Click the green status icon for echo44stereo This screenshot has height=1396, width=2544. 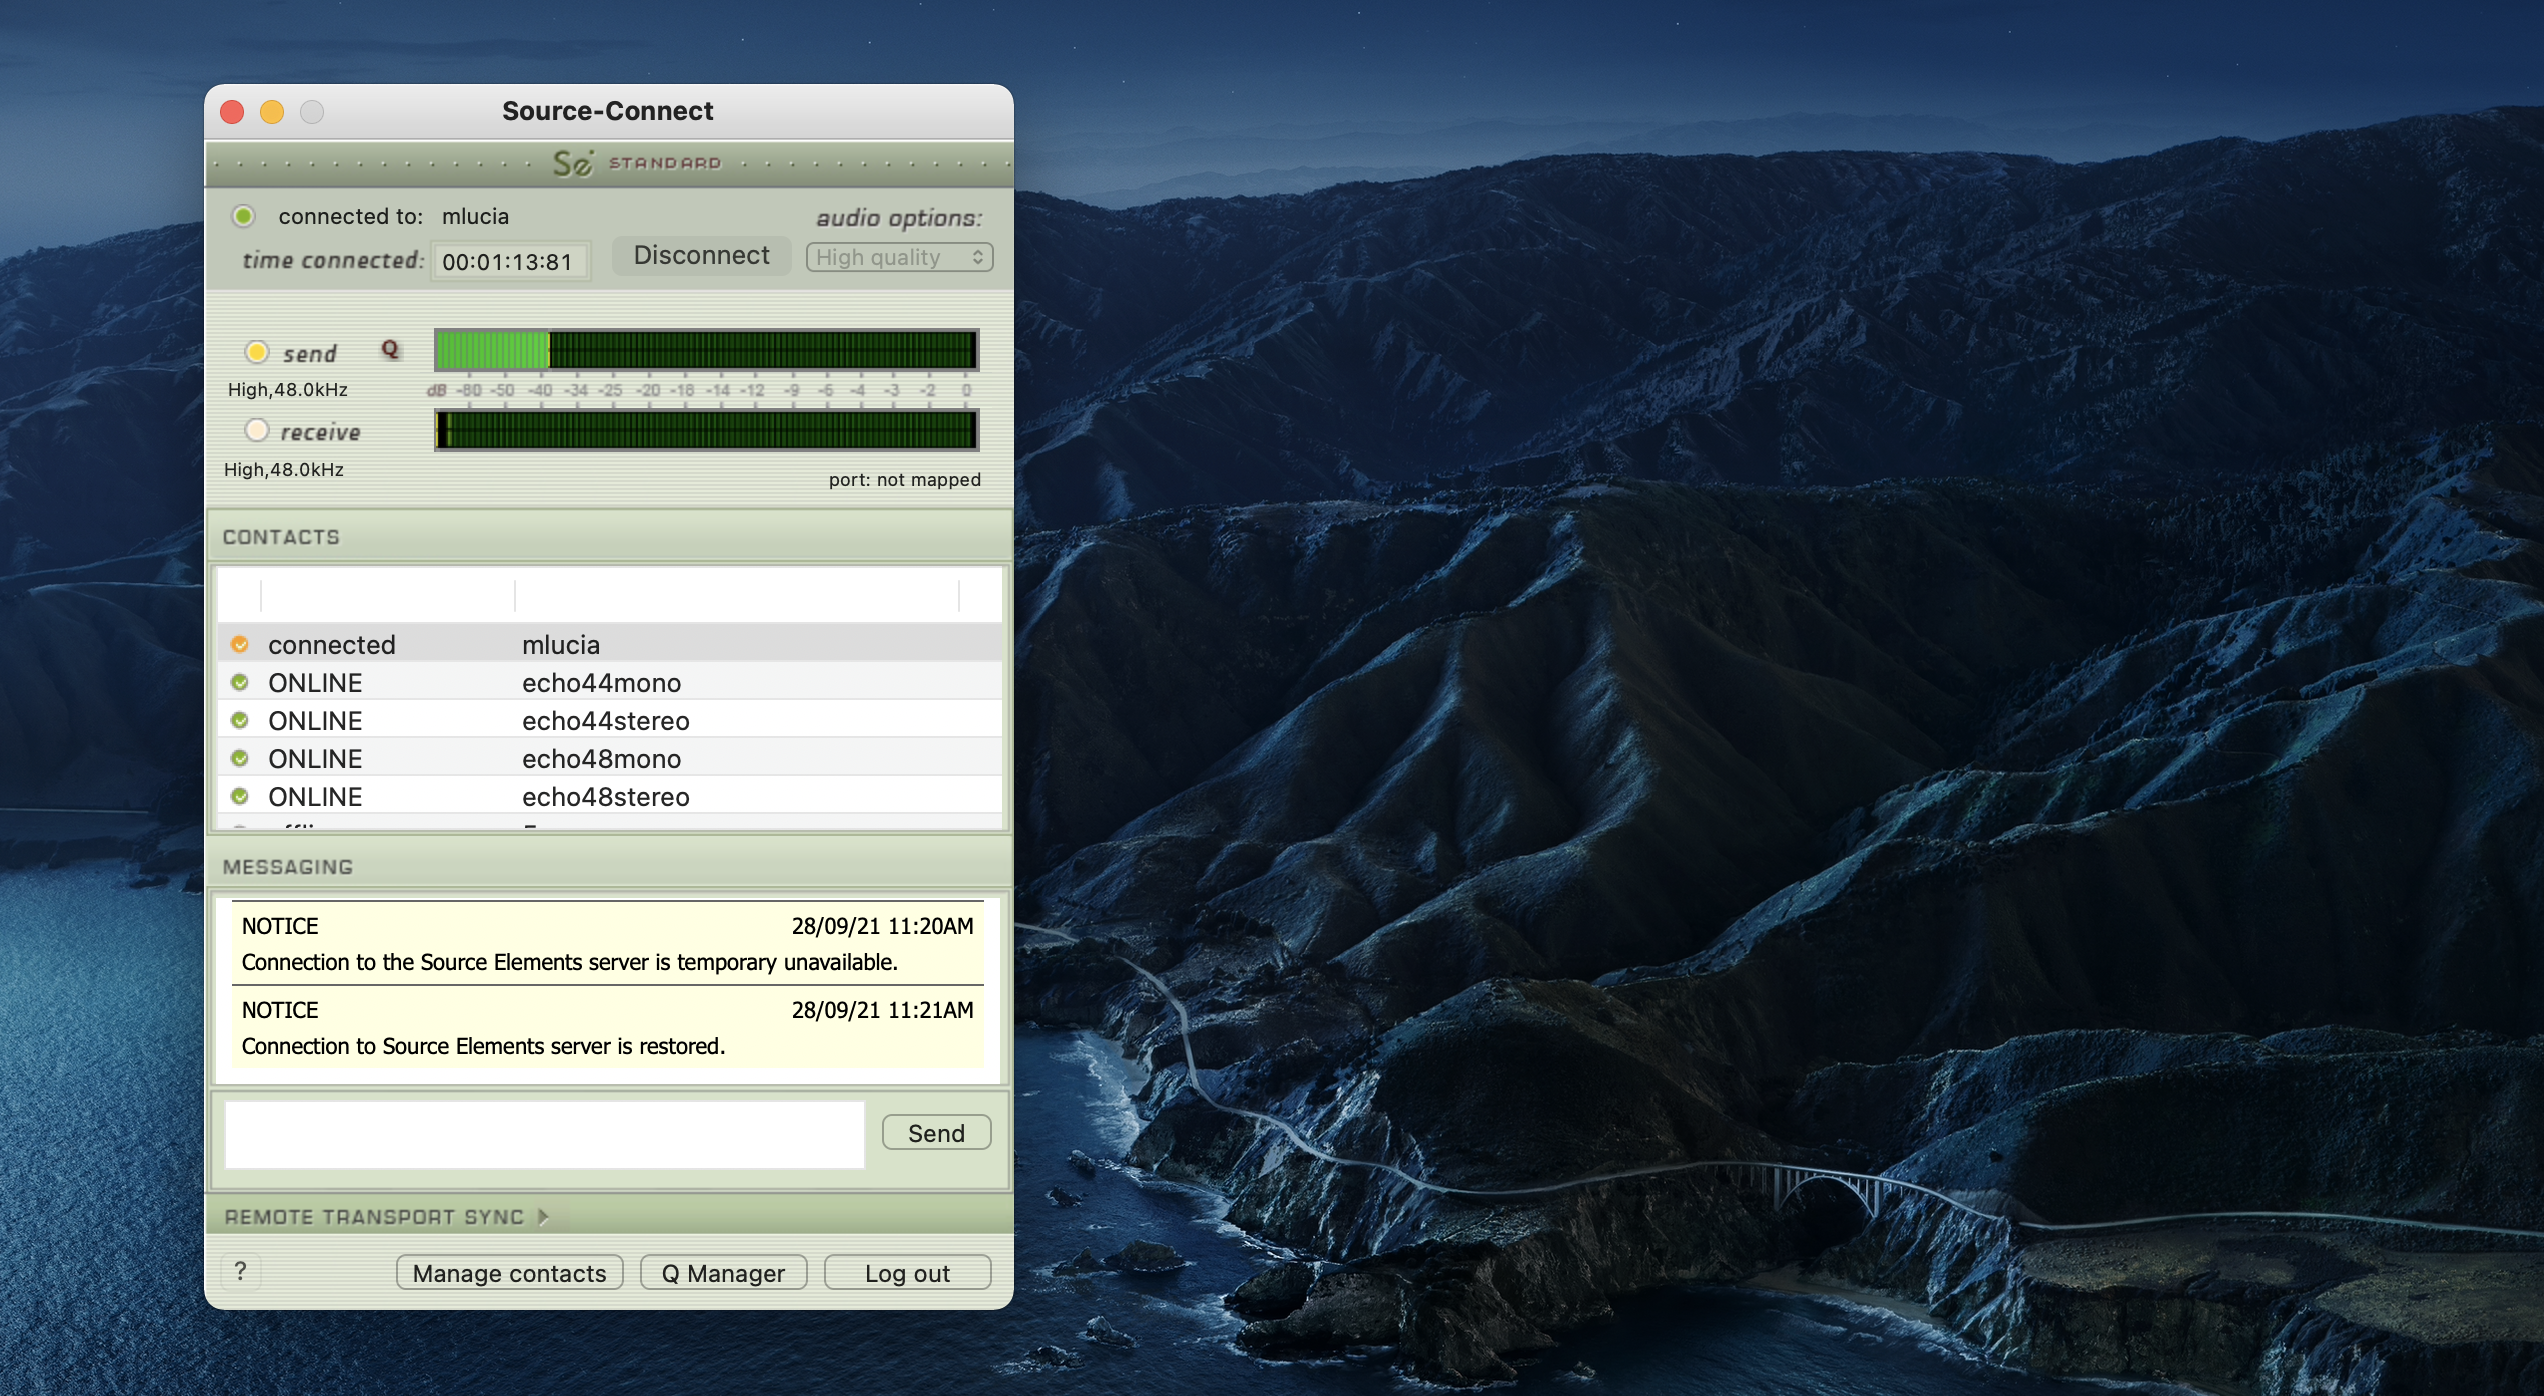tap(240, 721)
